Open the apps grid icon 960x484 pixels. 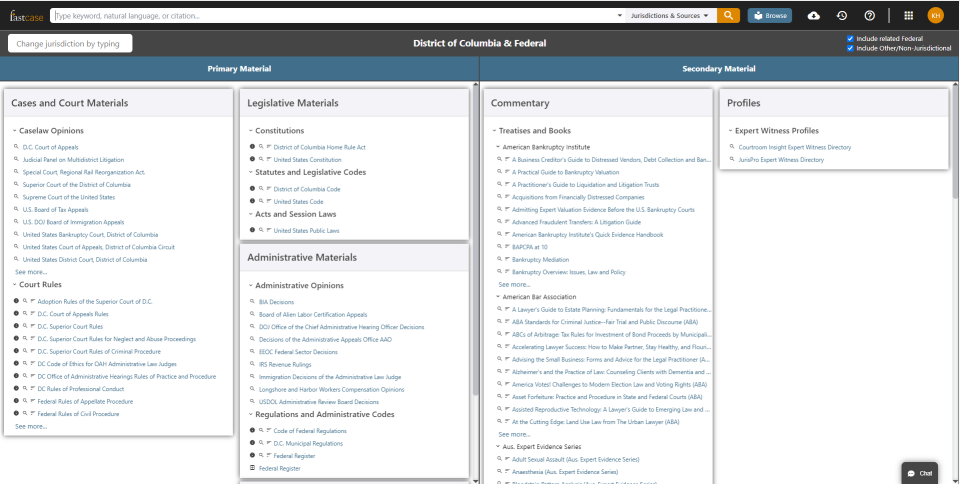[x=909, y=15]
